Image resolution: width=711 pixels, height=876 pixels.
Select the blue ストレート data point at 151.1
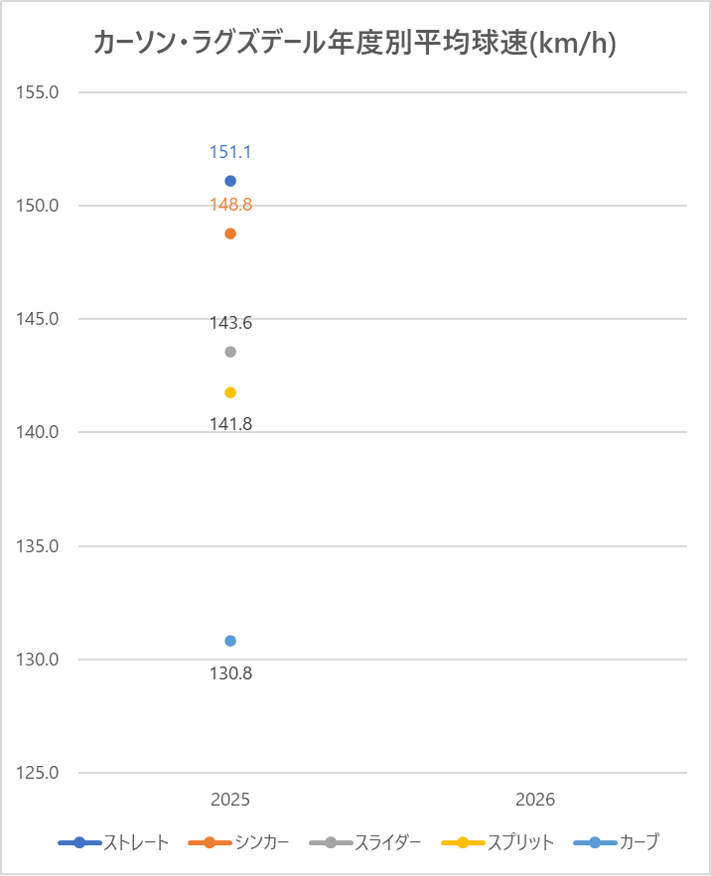click(x=230, y=181)
